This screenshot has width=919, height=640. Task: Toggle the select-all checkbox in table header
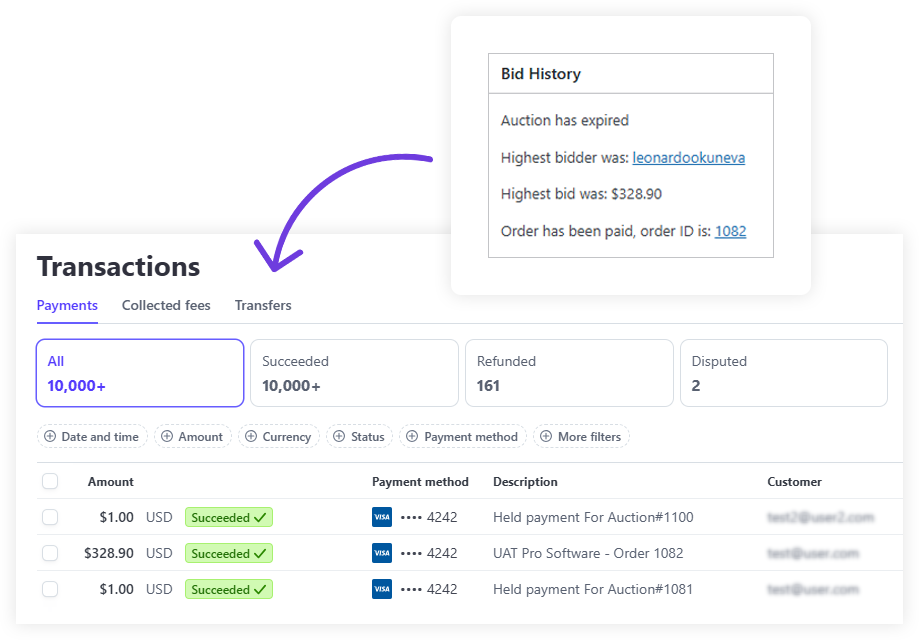50,481
